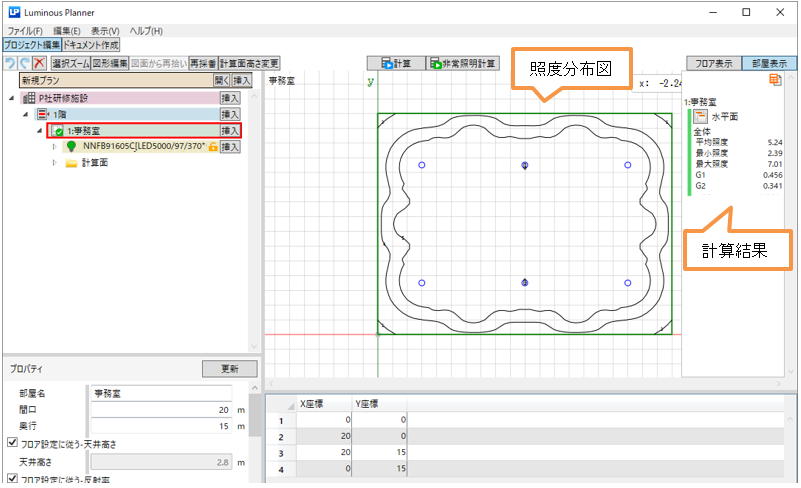Screen dimensions: 801x488
Task: Click the properties panel vertical scrollbar
Action: (254, 420)
